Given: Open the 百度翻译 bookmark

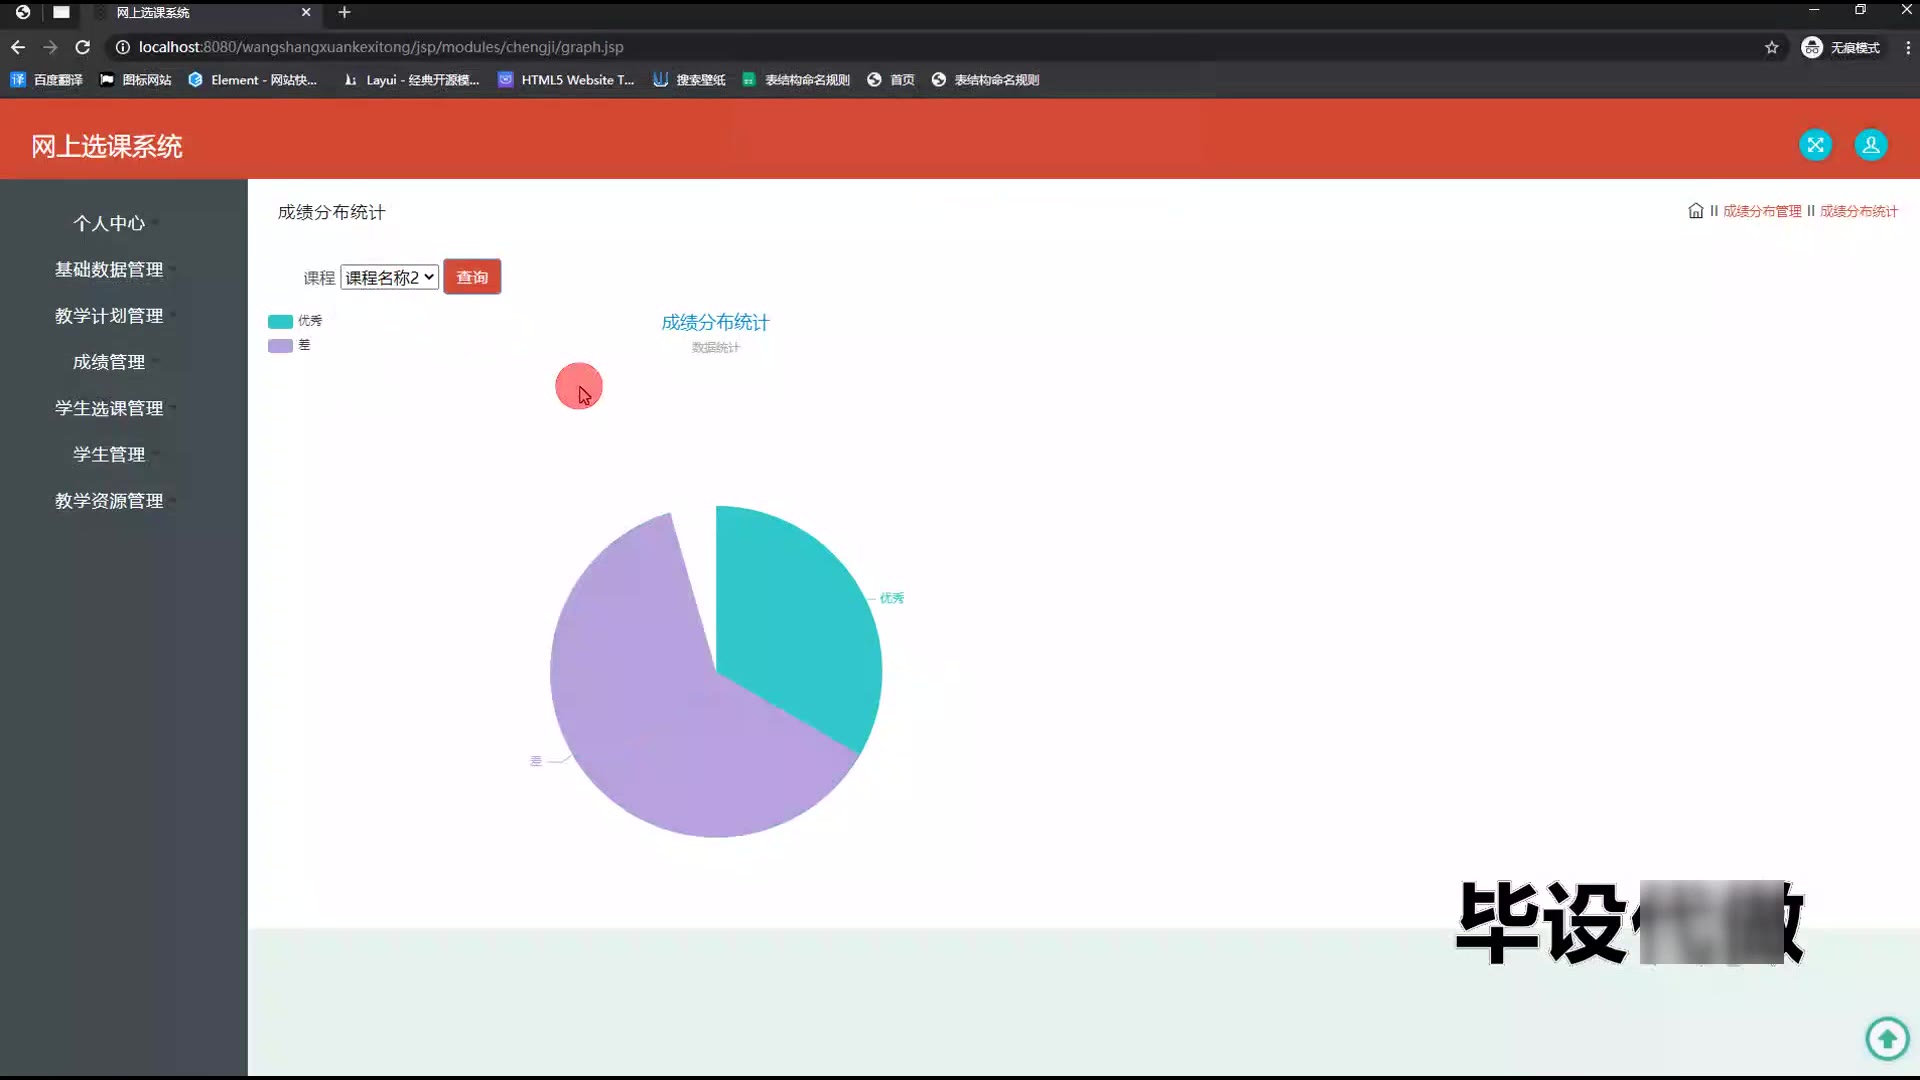Looking at the screenshot, I should pos(47,80).
